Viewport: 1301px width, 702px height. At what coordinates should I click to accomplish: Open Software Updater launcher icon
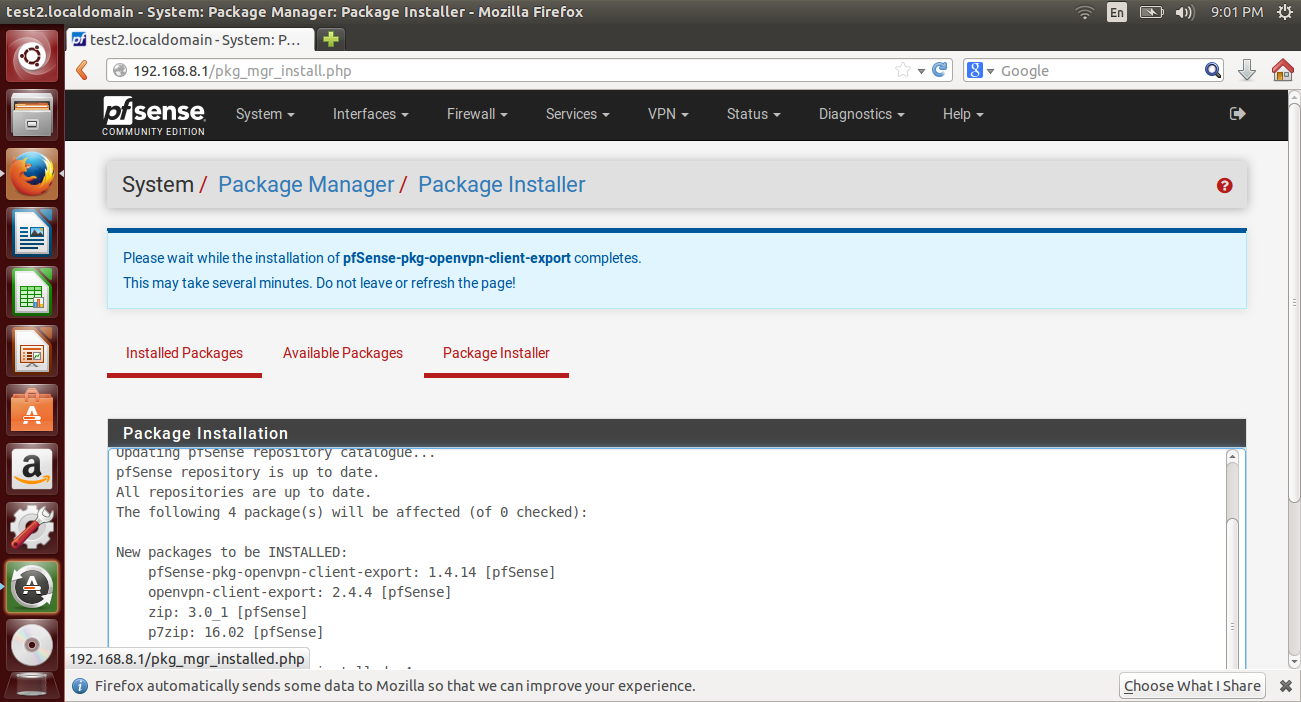point(32,587)
